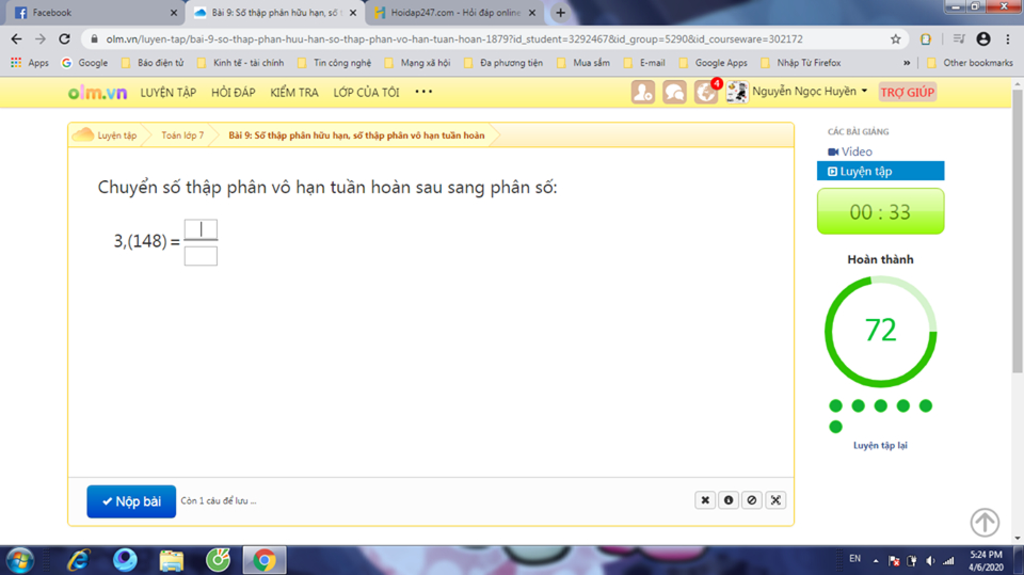1024x575 pixels.
Task: Click Bài 9 breadcrumb title
Action: pyautogui.click(x=357, y=135)
